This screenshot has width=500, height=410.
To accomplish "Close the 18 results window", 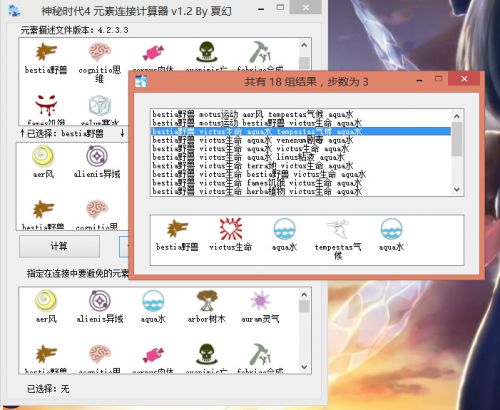I will click(464, 79).
